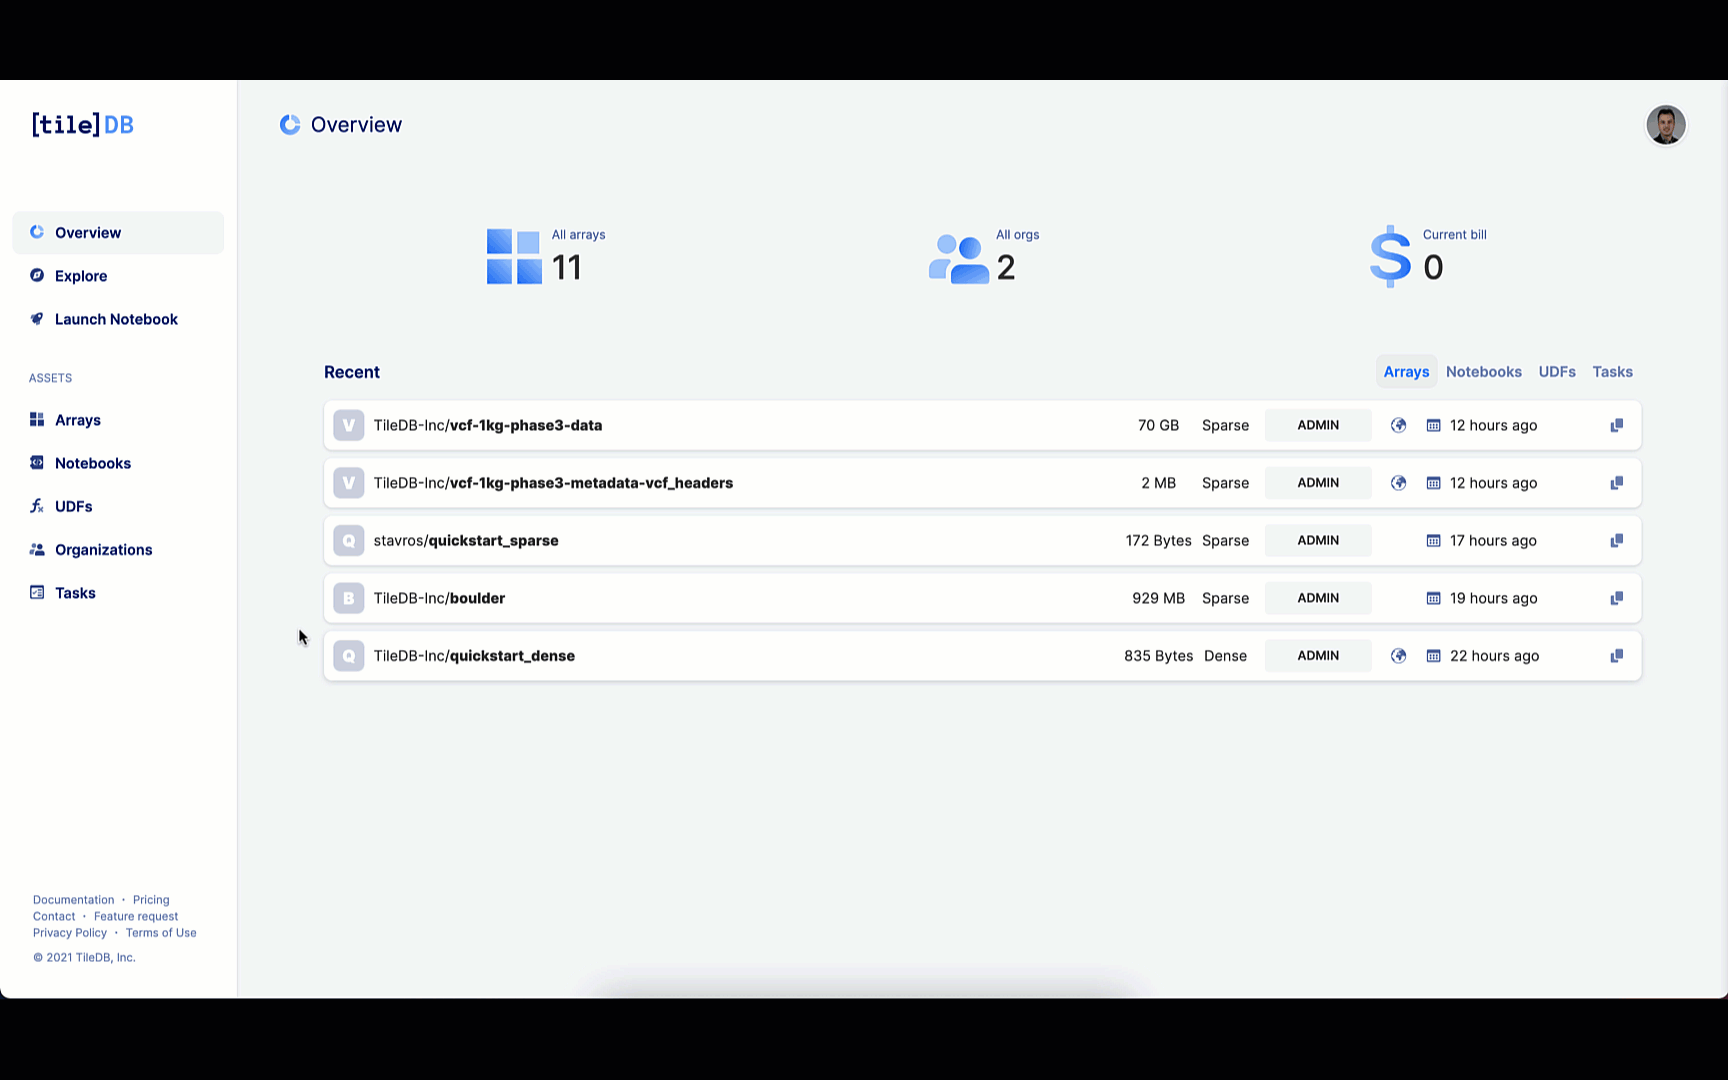
Task: Open the UDFs label under Assets
Action: [74, 506]
